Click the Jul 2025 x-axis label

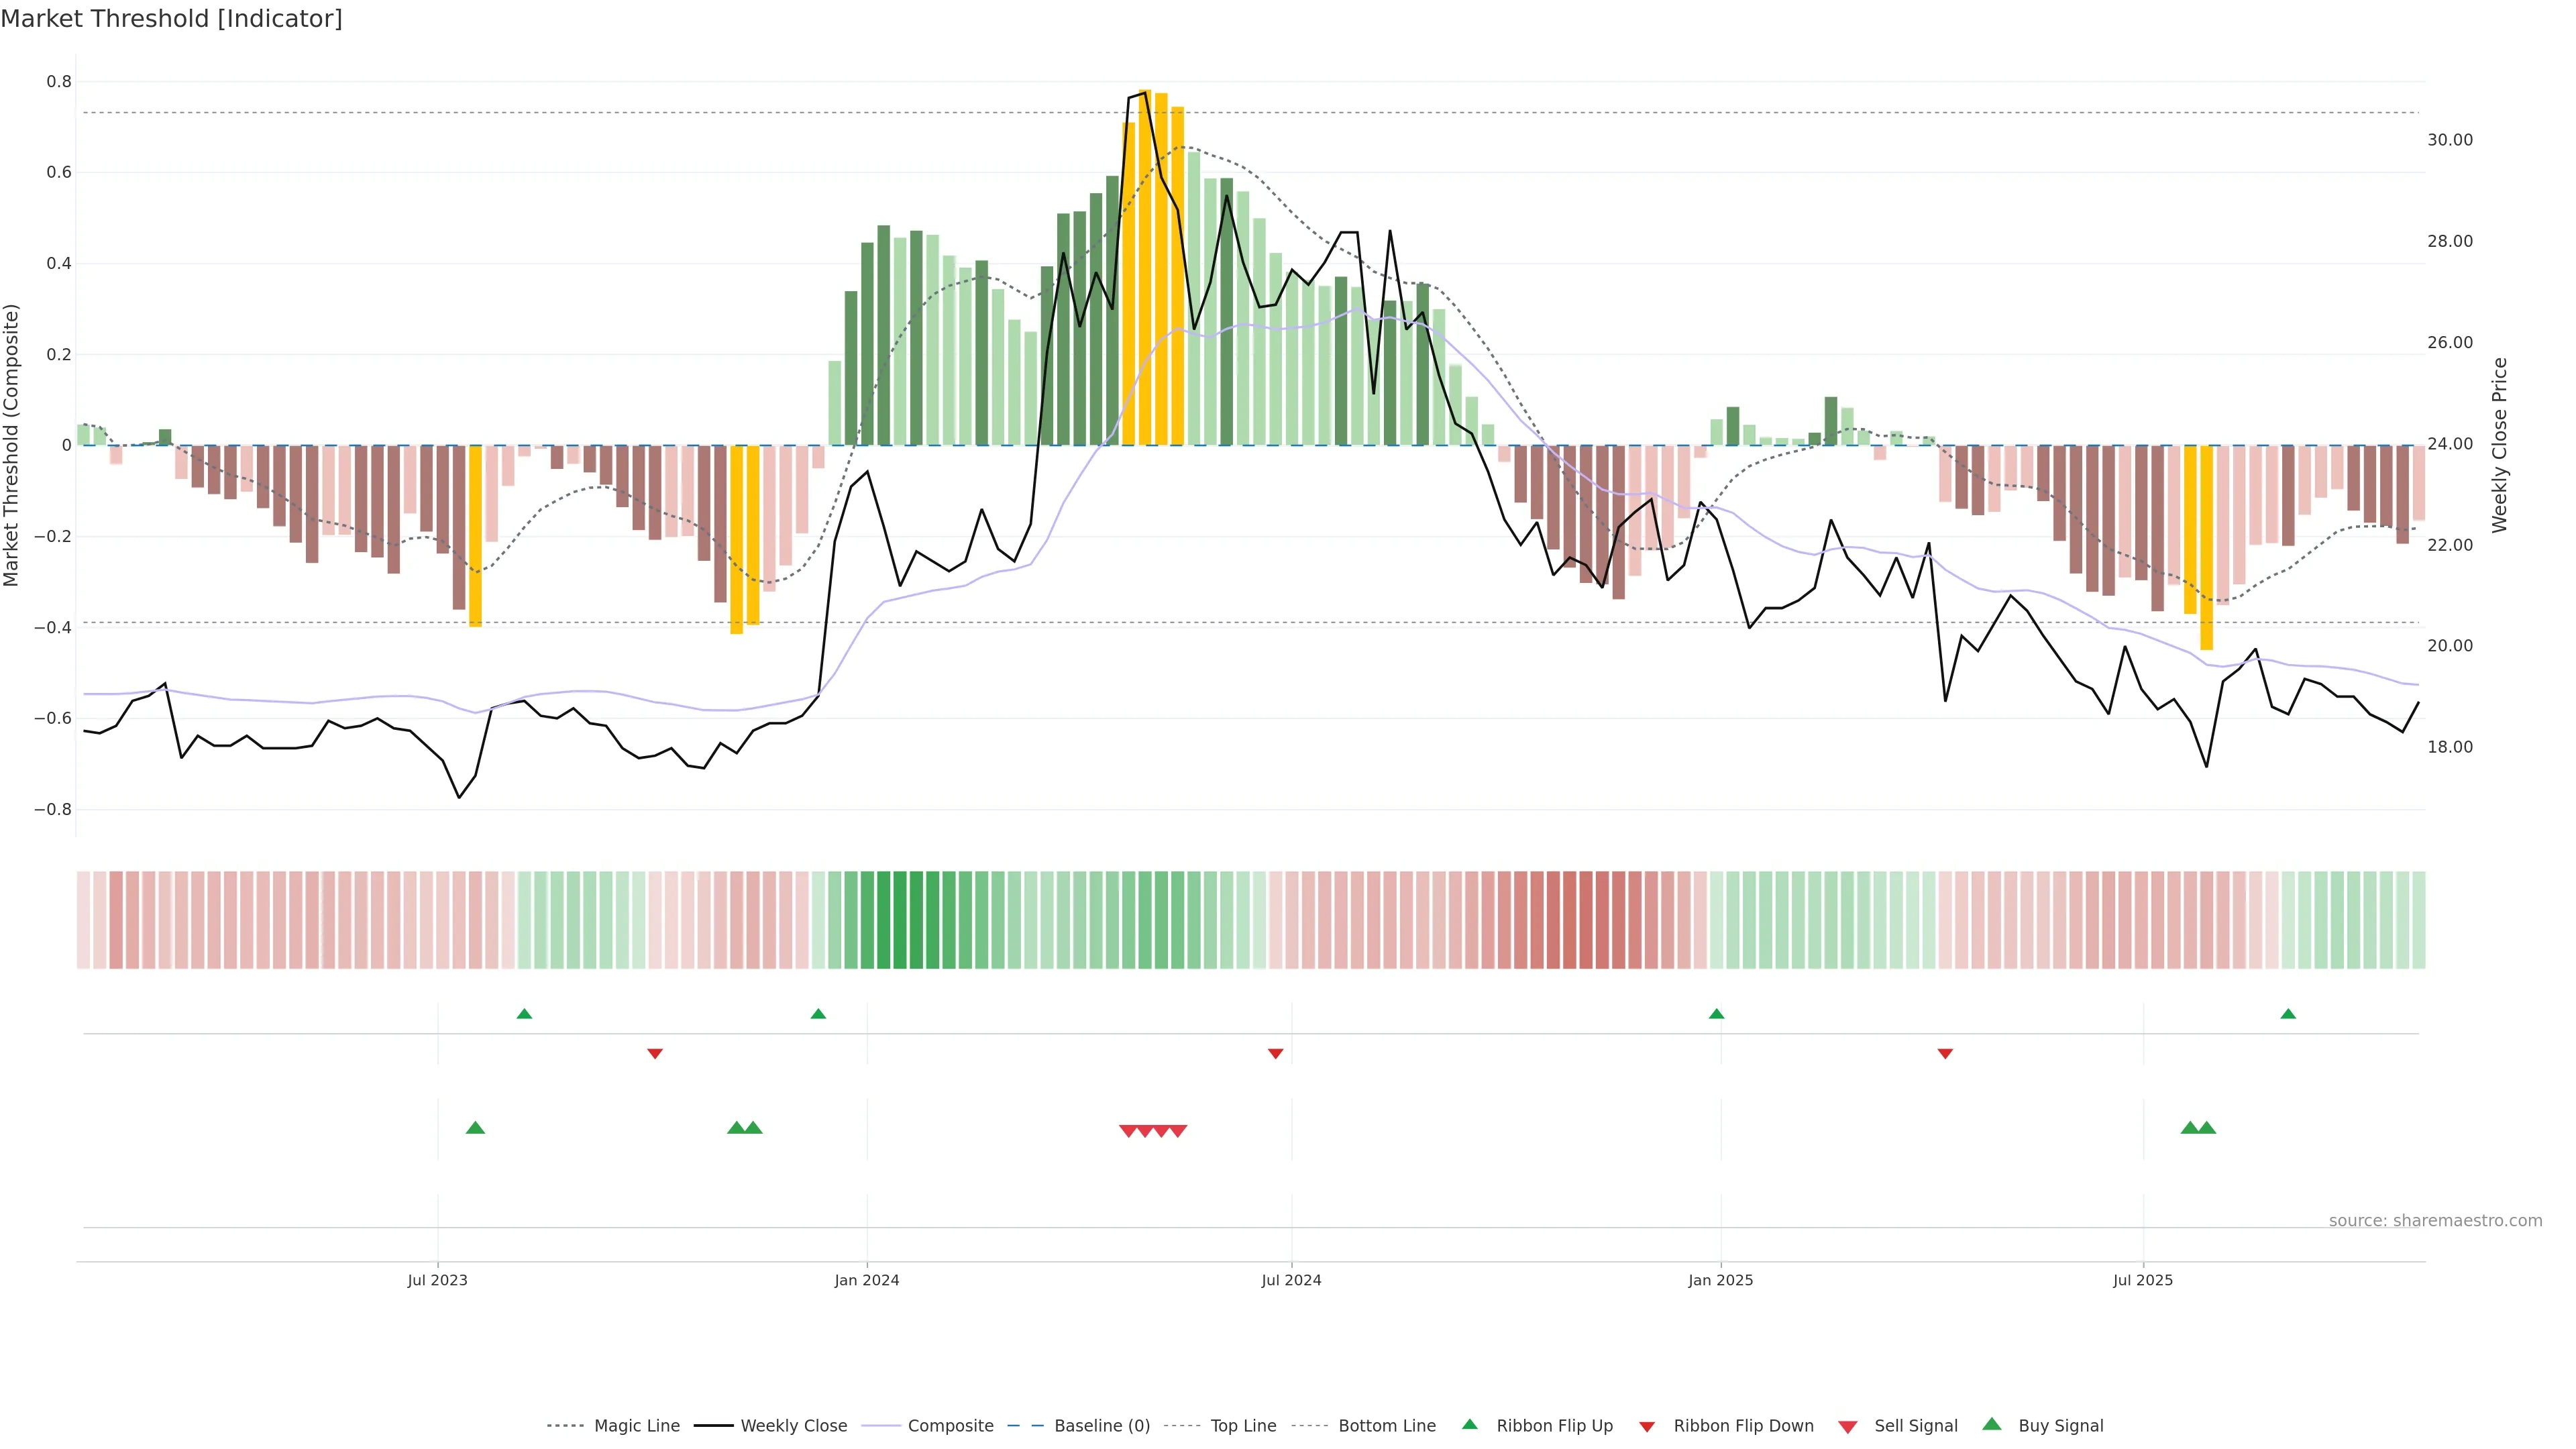pos(2142,1280)
